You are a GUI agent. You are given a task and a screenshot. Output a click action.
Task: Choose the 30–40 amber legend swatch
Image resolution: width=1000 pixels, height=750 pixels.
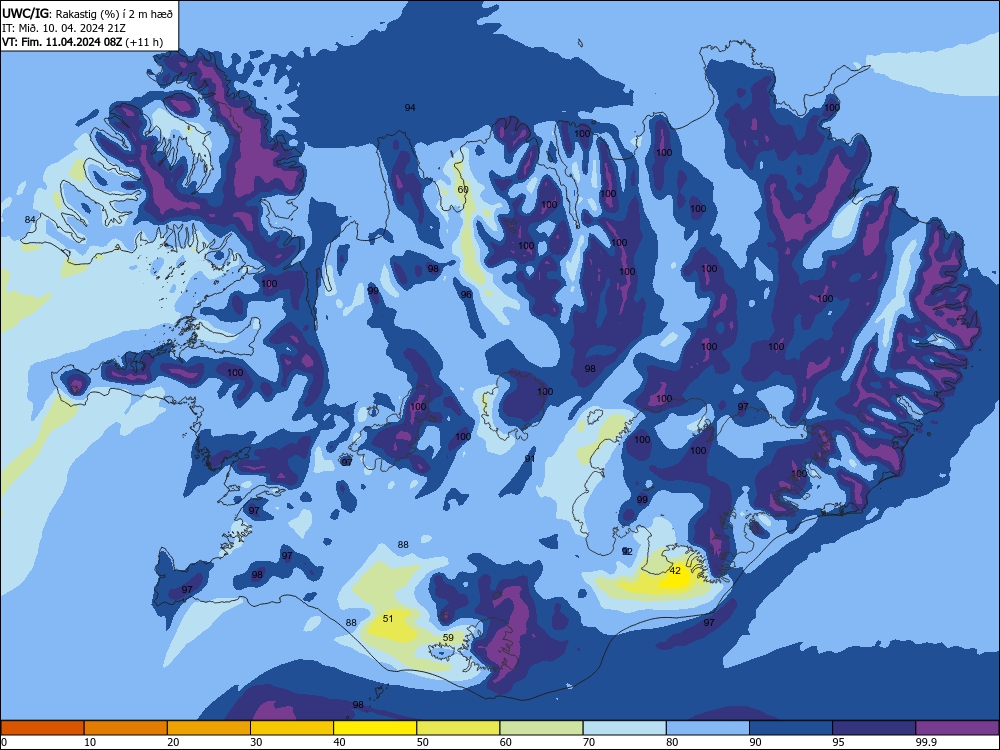coord(292,728)
